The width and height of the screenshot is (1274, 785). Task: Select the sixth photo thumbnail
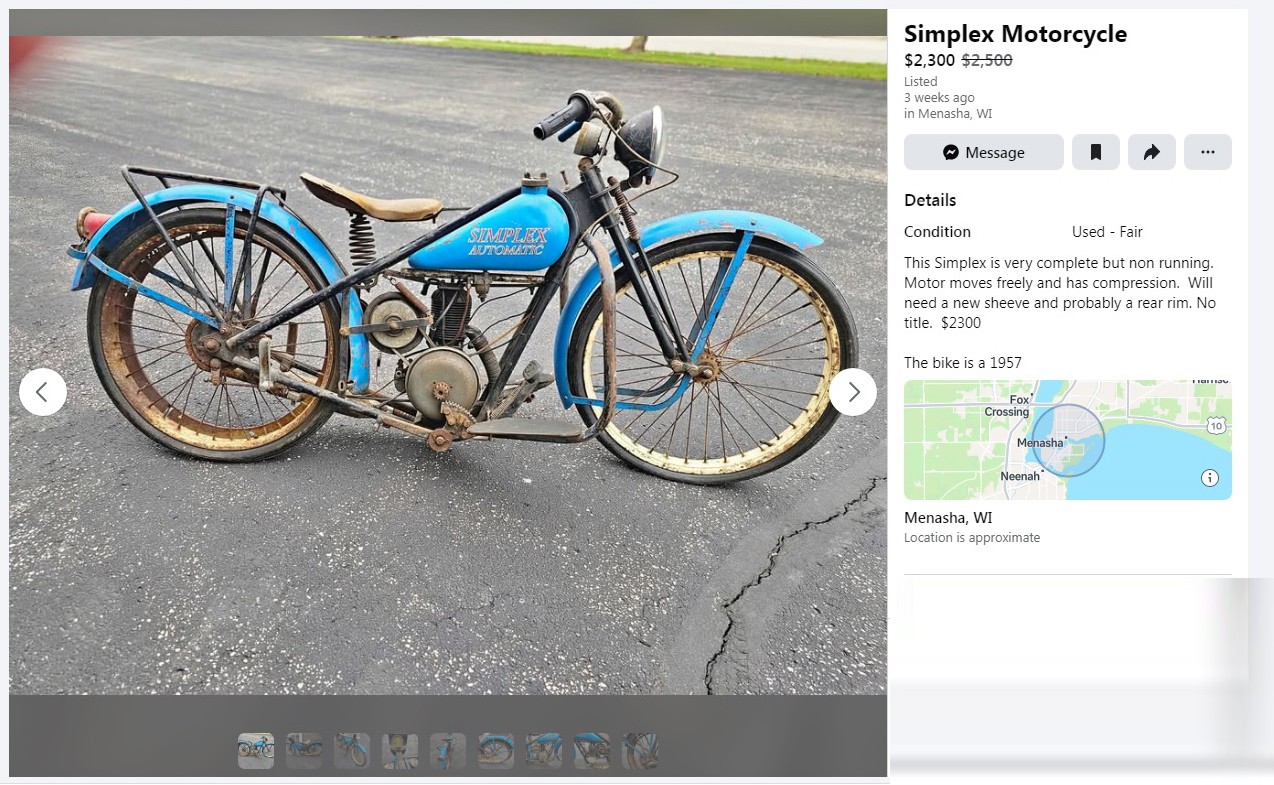click(x=496, y=751)
